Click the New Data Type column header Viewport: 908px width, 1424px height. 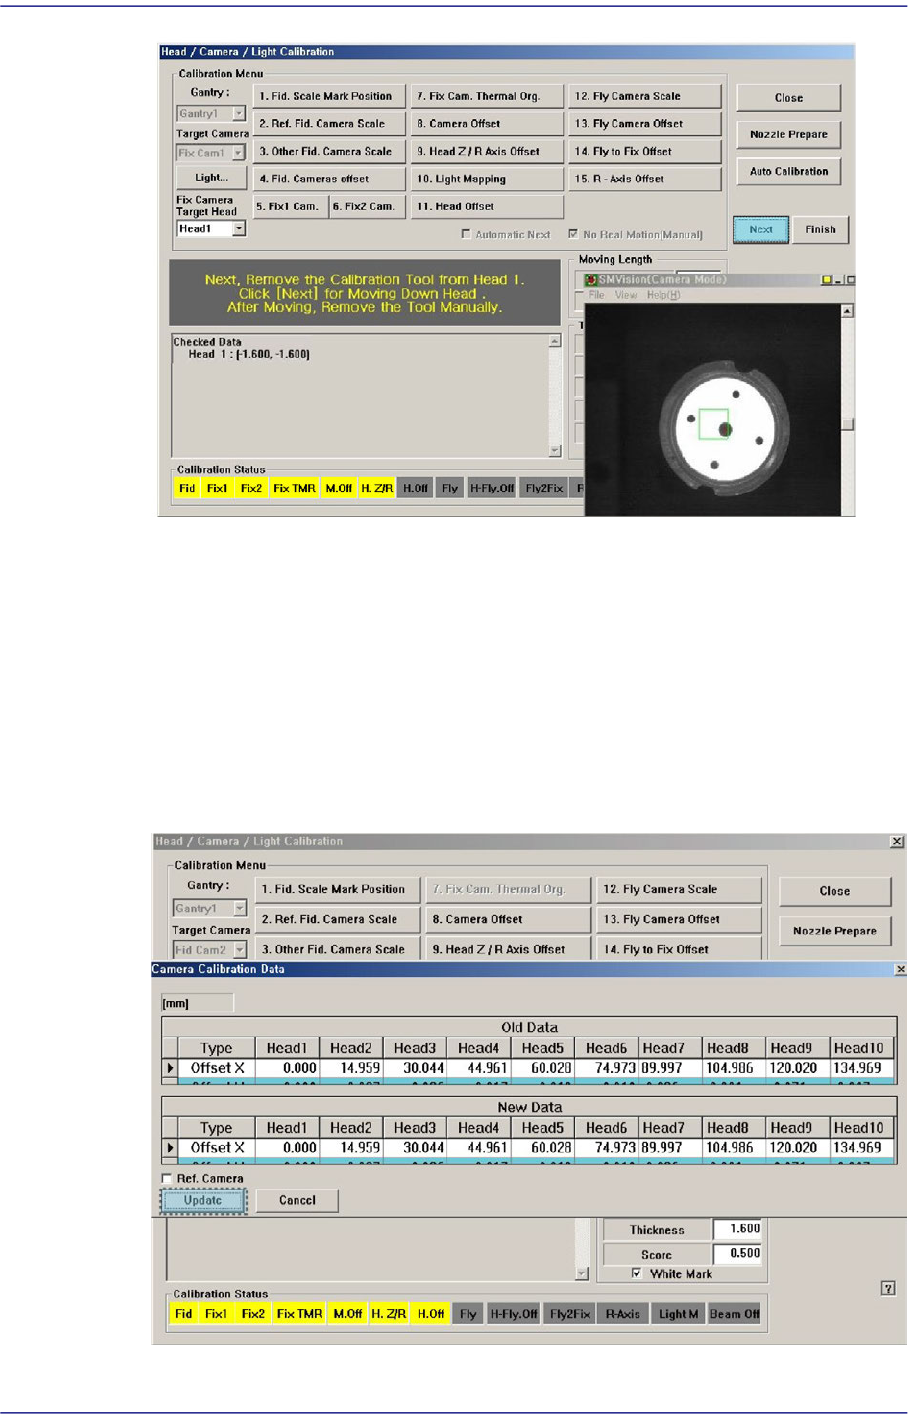click(216, 1128)
